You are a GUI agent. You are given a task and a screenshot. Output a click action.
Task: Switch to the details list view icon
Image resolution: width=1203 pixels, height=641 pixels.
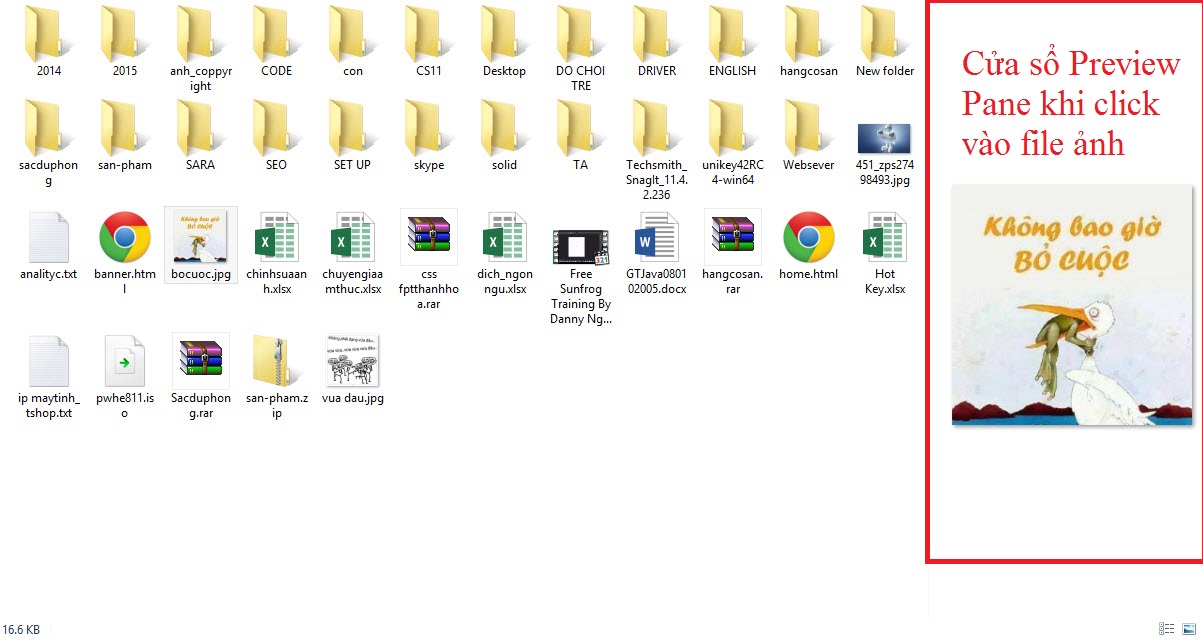click(1166, 629)
